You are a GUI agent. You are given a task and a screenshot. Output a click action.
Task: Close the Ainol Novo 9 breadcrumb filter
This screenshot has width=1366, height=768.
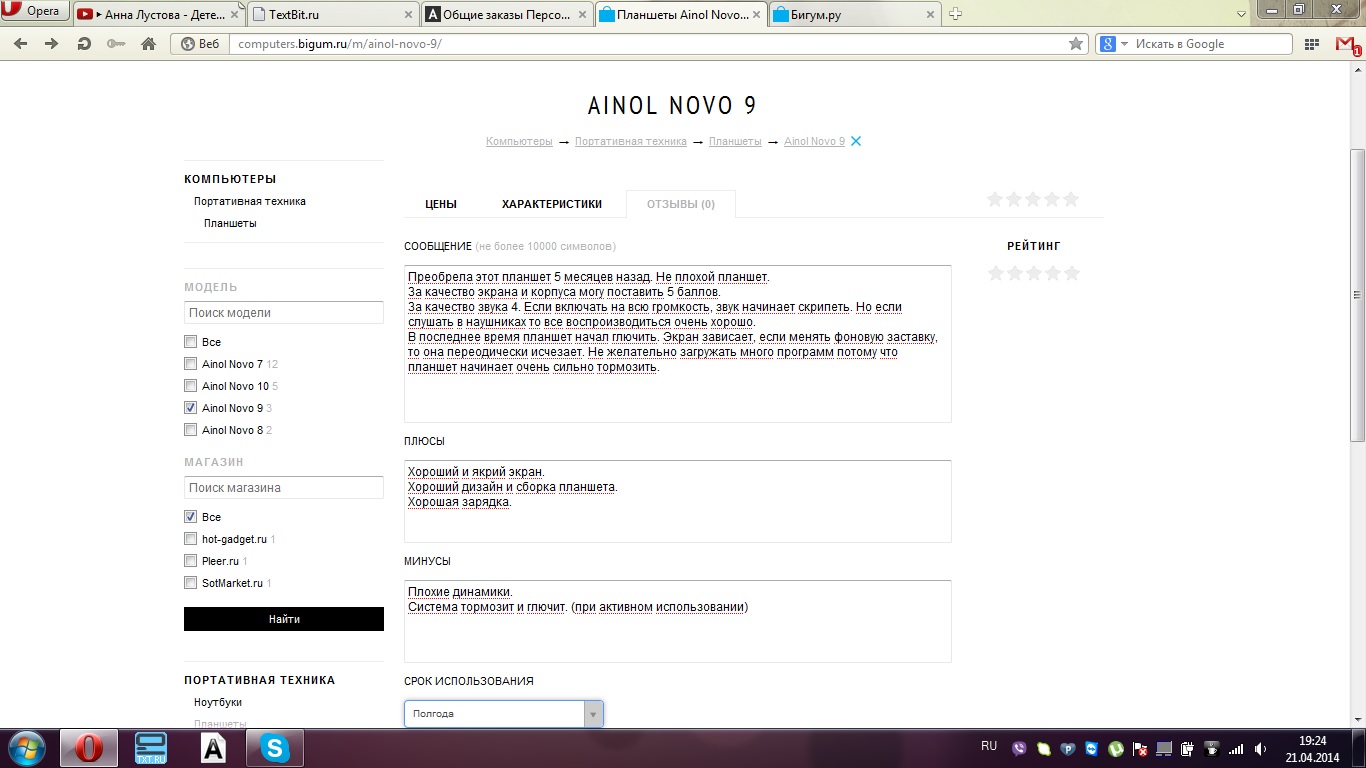[856, 141]
